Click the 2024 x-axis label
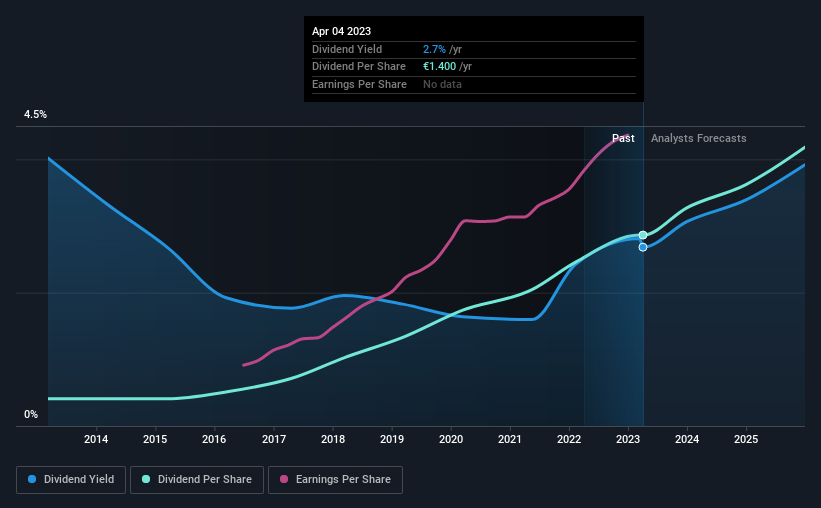The height and width of the screenshot is (508, 821). pos(687,439)
